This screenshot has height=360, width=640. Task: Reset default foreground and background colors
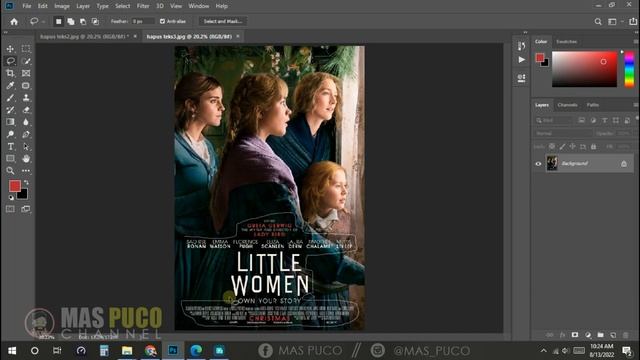[x=11, y=198]
